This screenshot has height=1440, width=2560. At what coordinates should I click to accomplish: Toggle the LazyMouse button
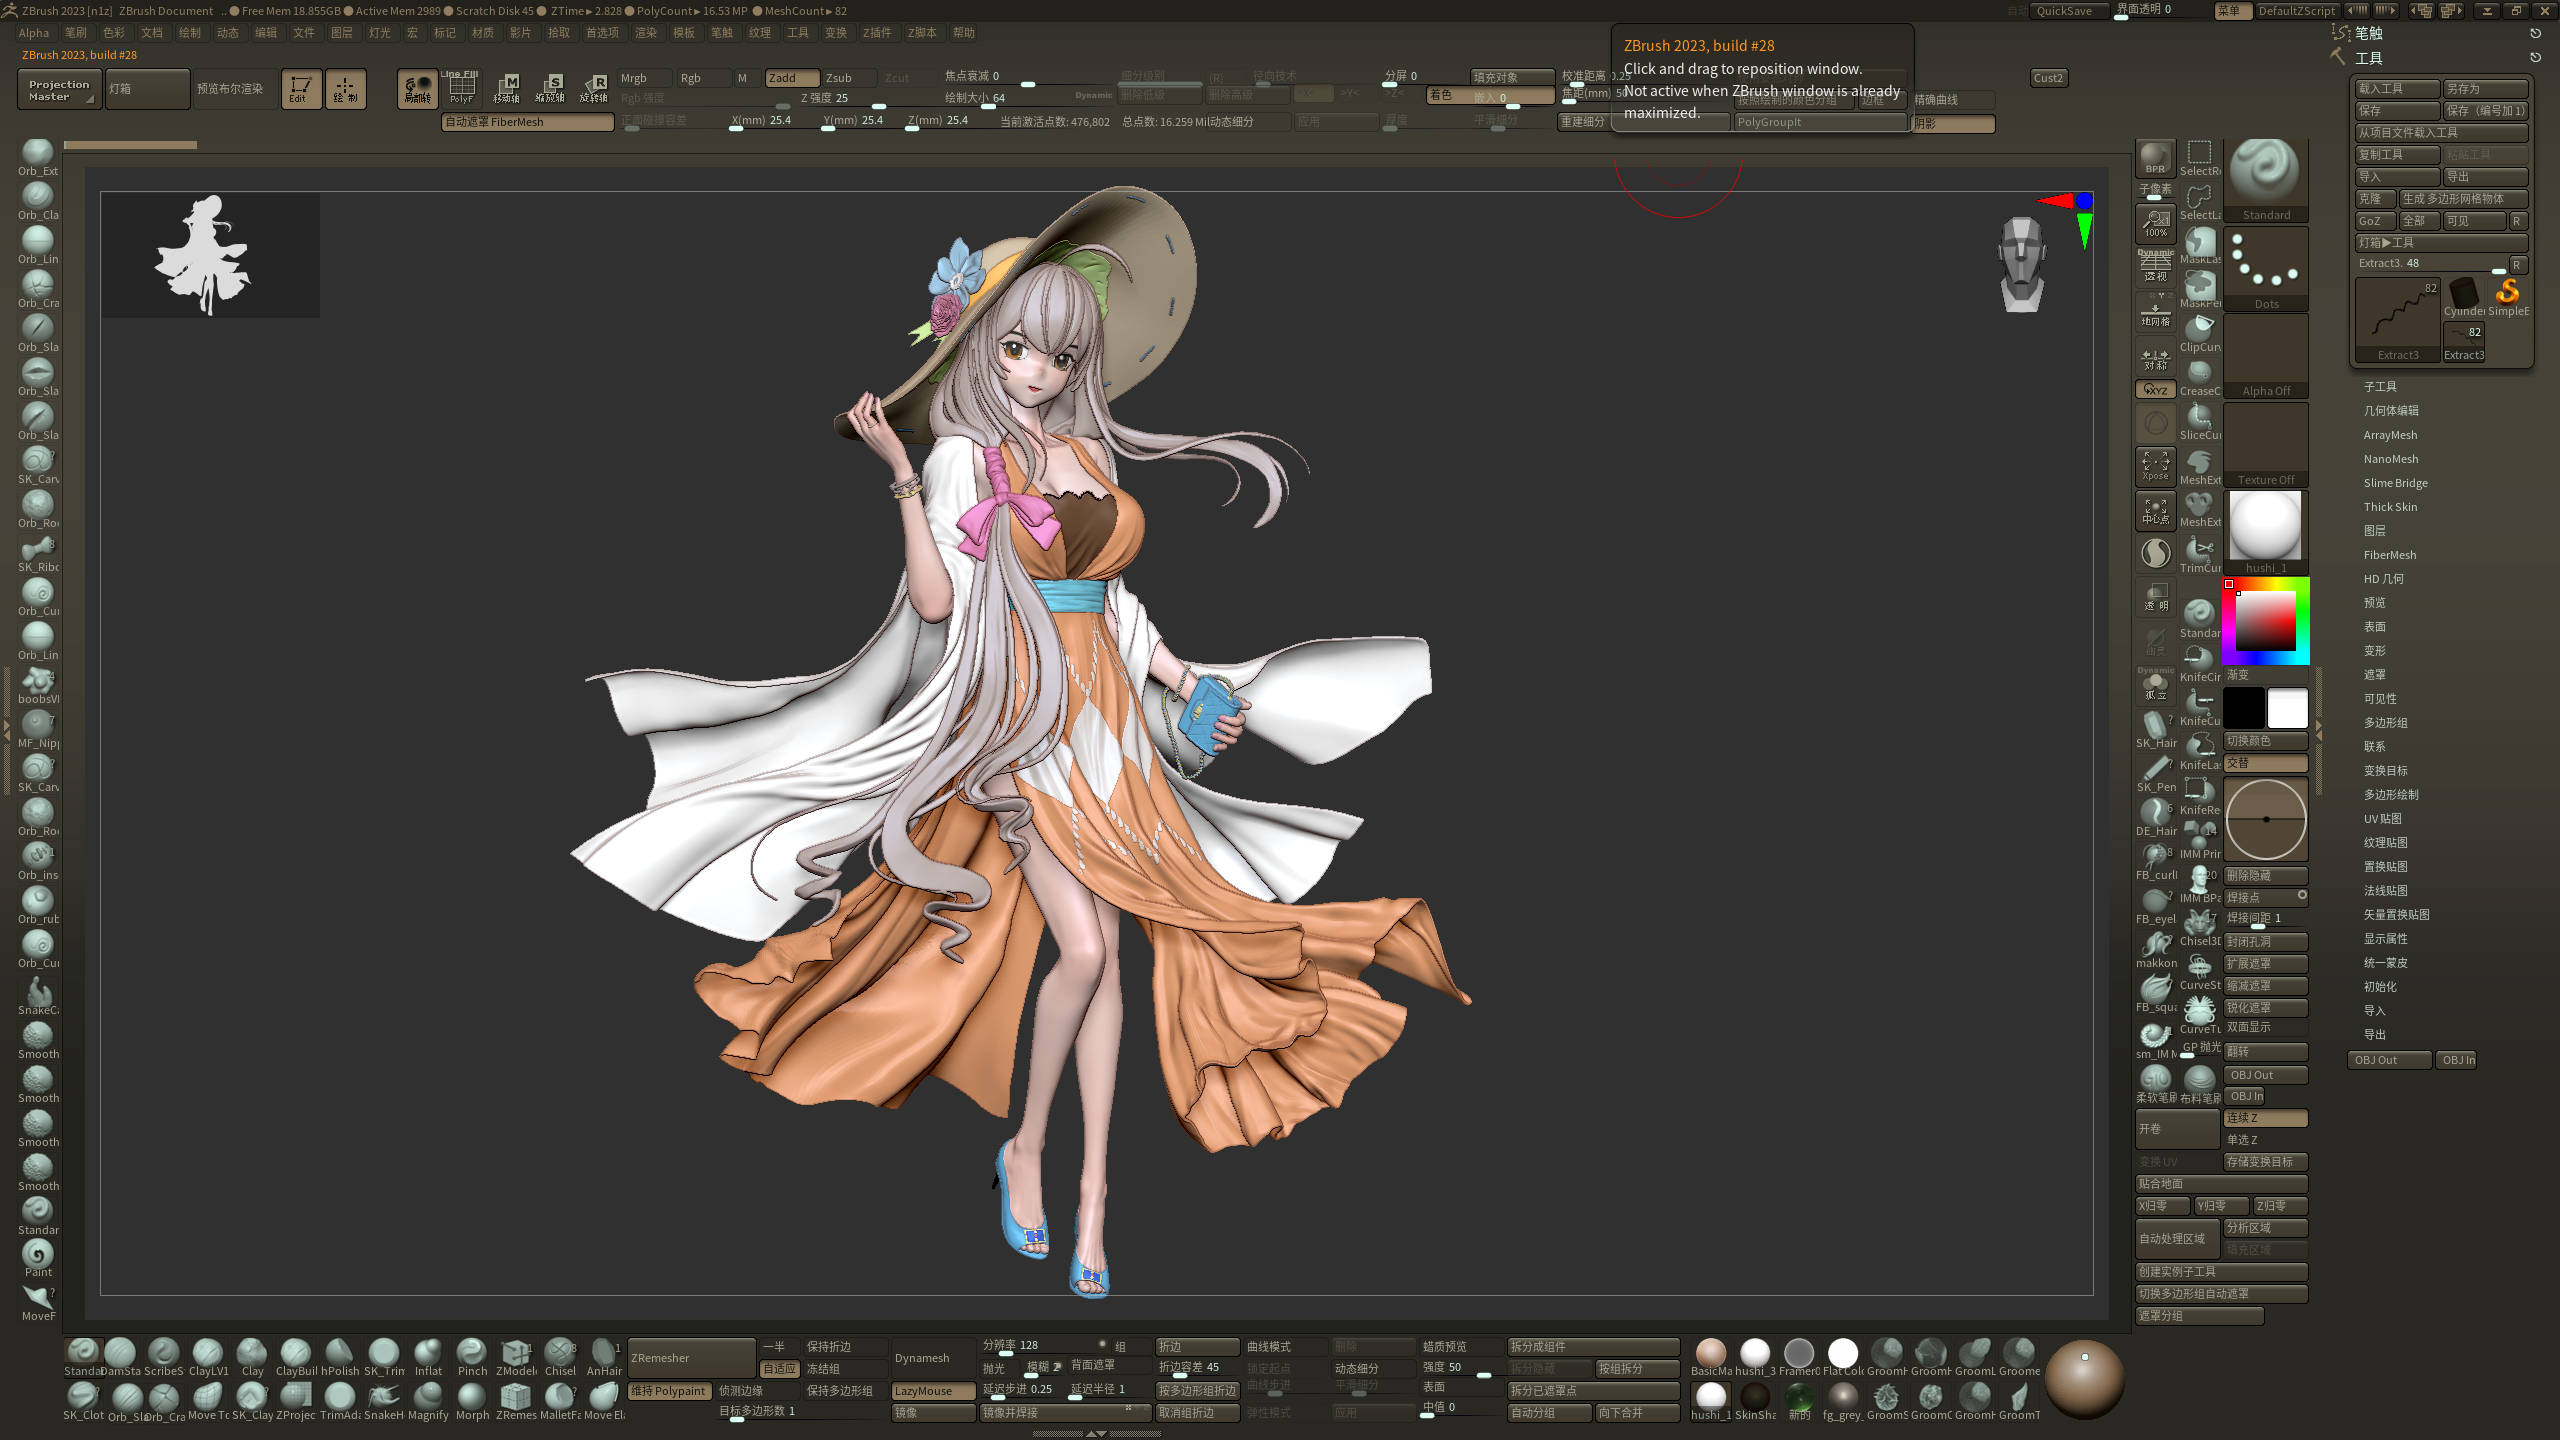[932, 1391]
